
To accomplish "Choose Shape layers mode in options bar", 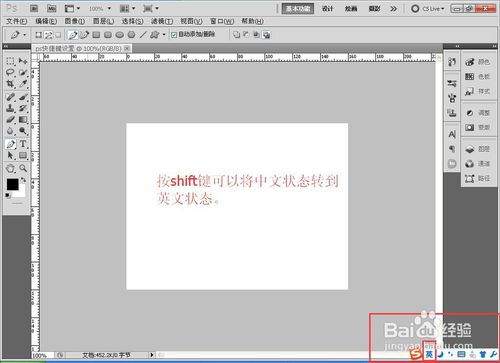I will click(39, 35).
